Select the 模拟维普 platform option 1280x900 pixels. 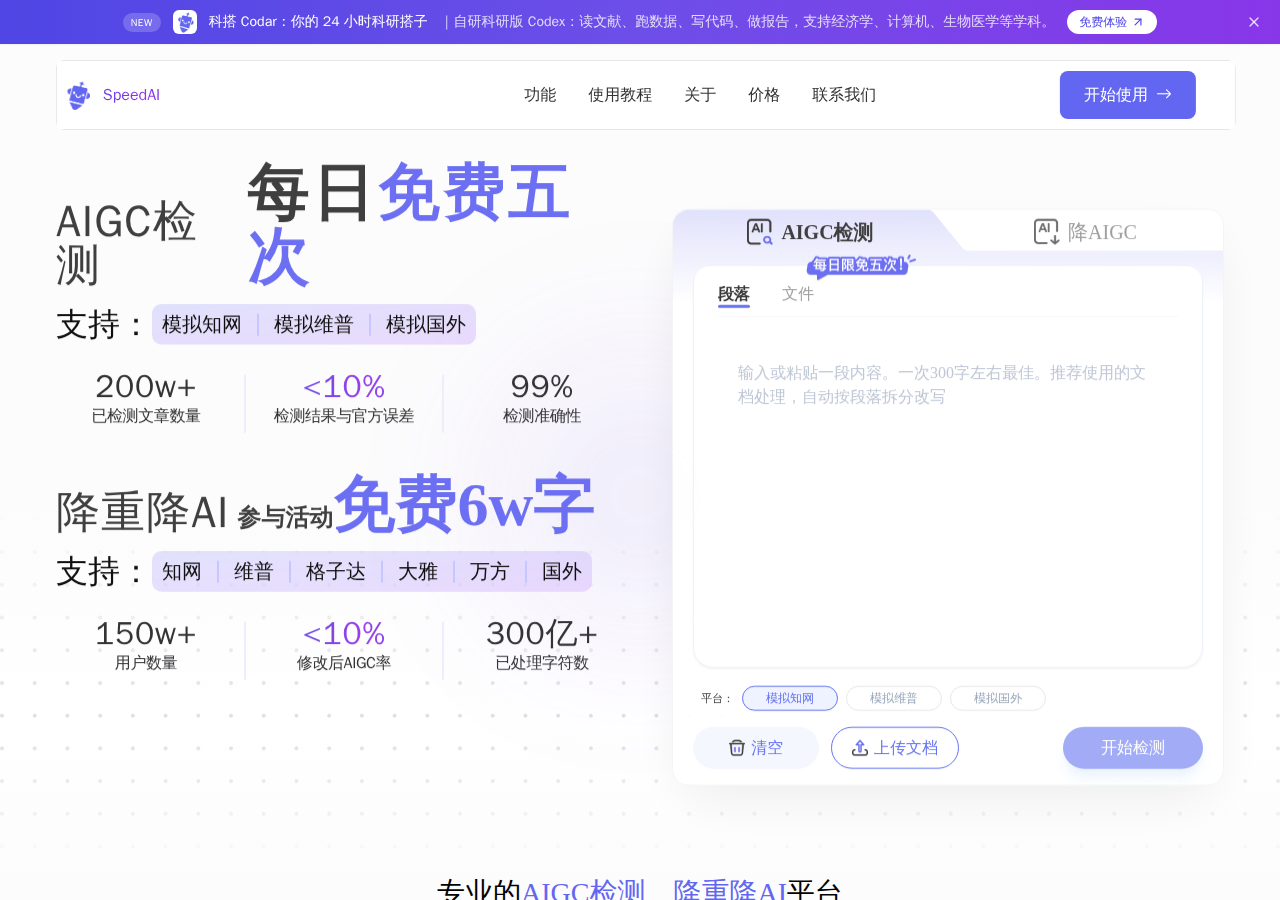coord(894,698)
